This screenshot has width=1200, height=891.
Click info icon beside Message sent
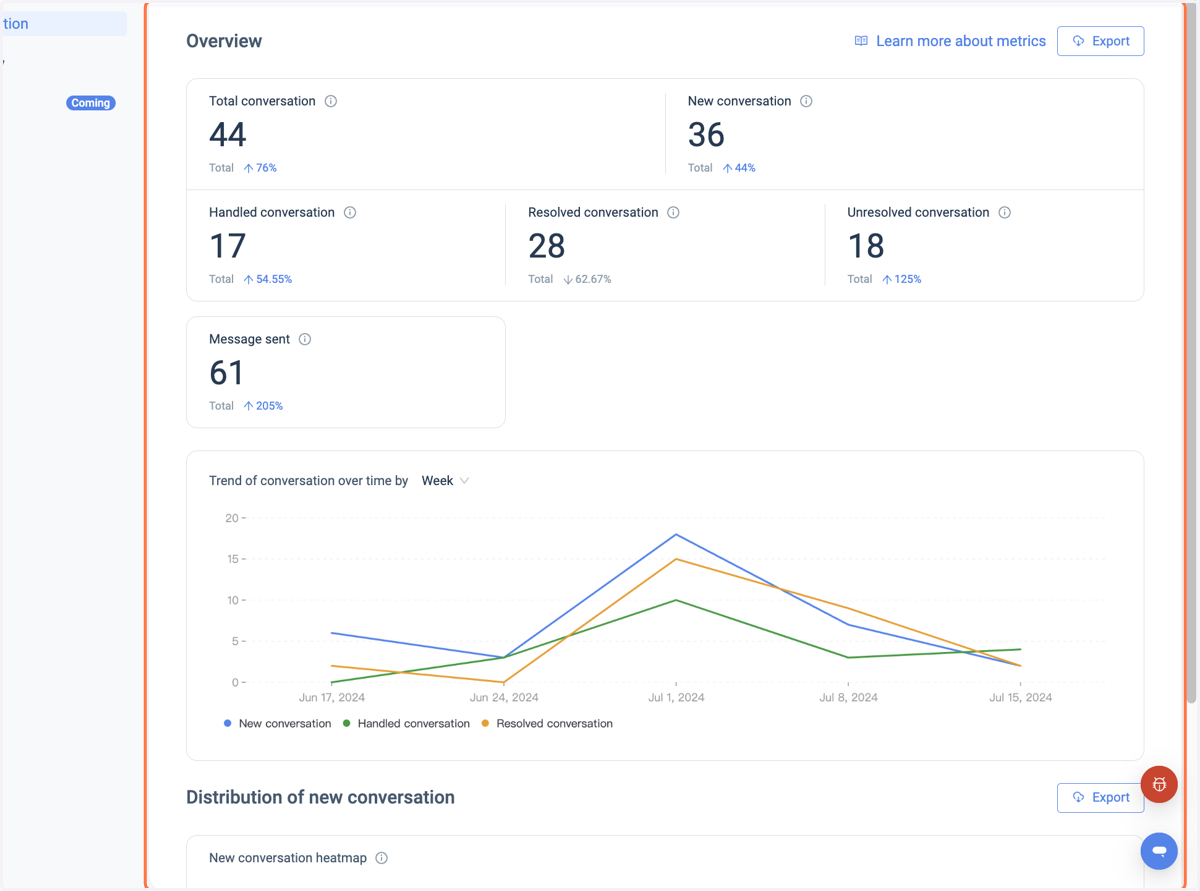click(x=305, y=339)
